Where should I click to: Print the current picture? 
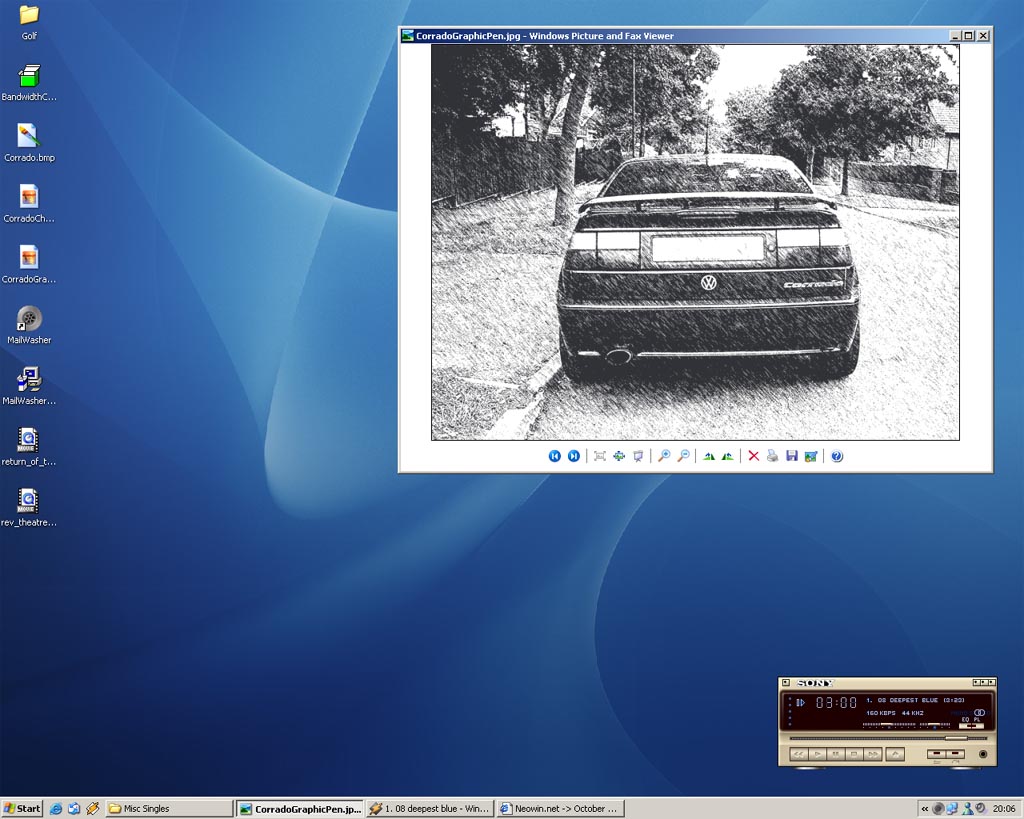[x=773, y=456]
